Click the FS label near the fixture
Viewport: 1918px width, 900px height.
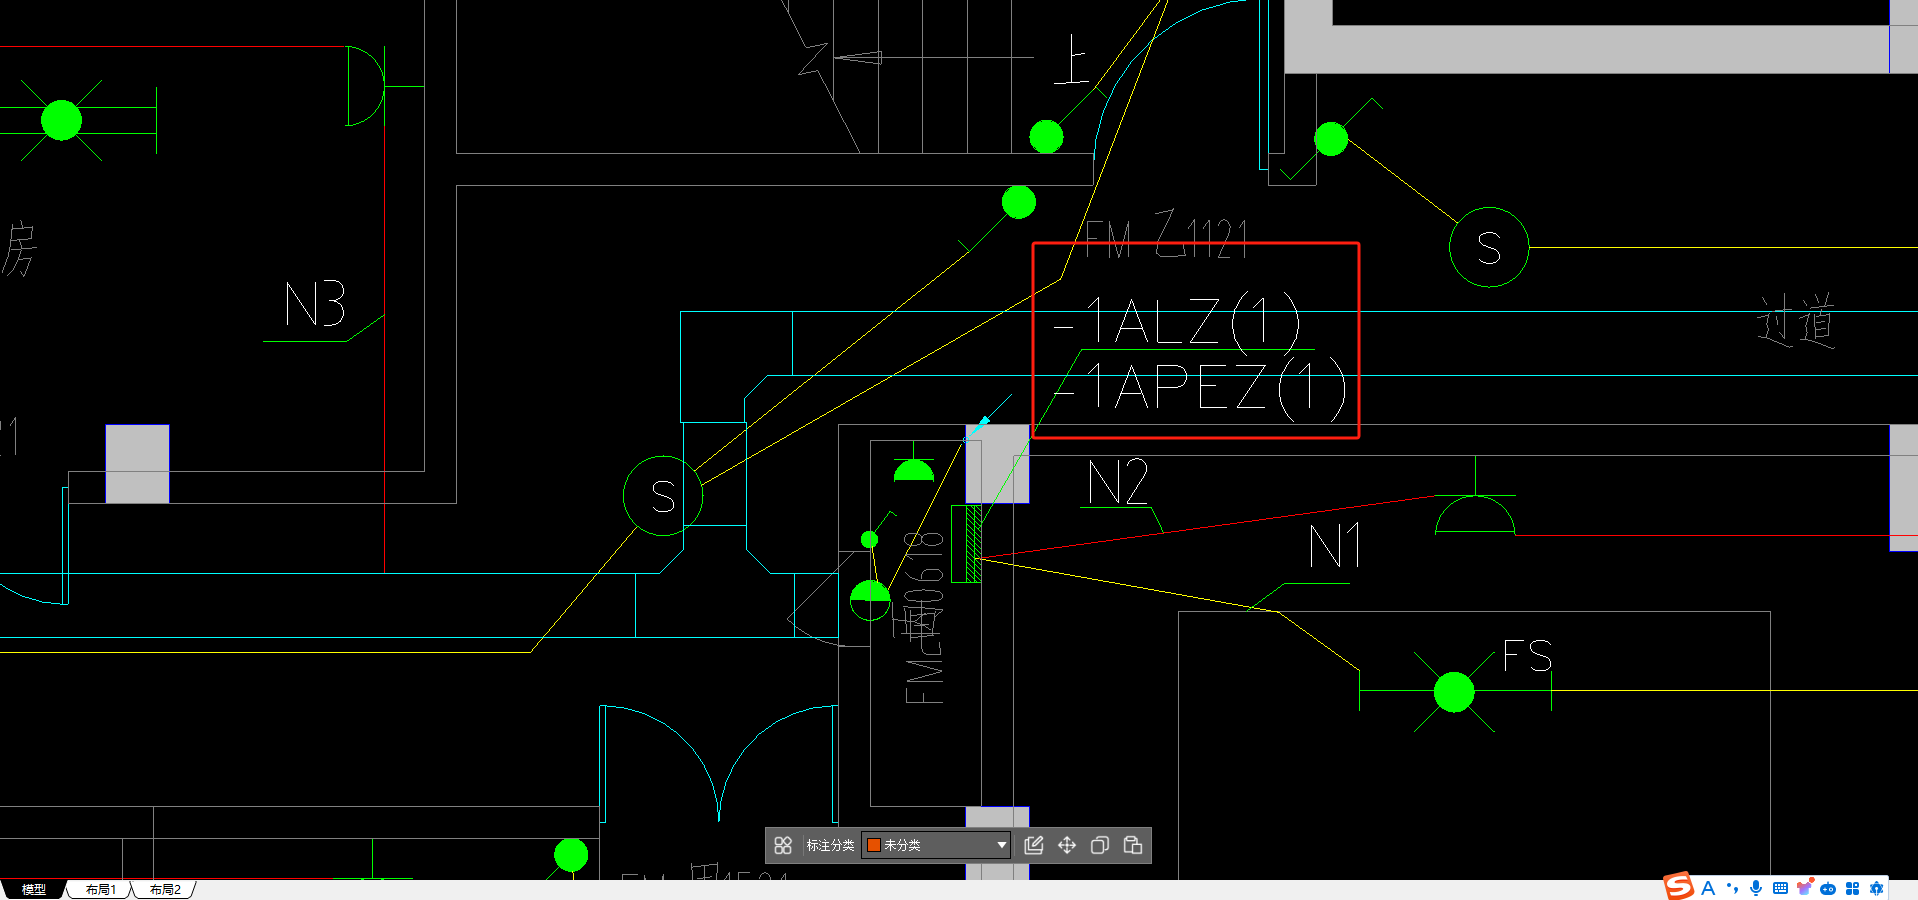(x=1527, y=656)
